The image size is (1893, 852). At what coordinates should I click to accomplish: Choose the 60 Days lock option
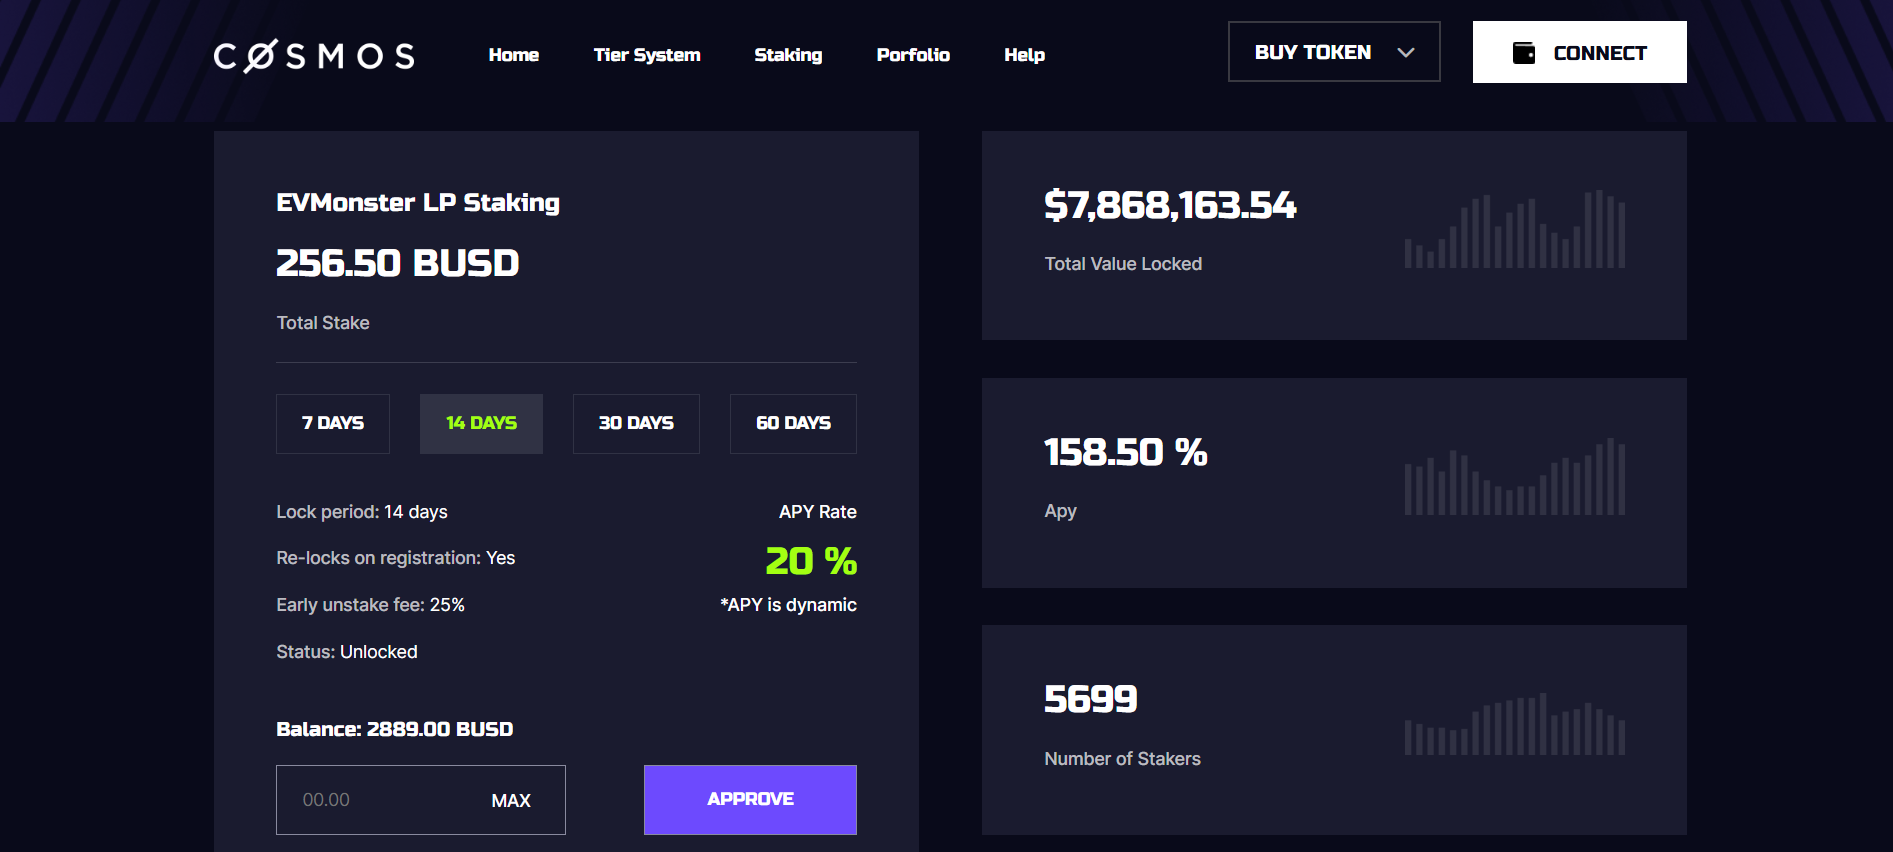click(793, 424)
